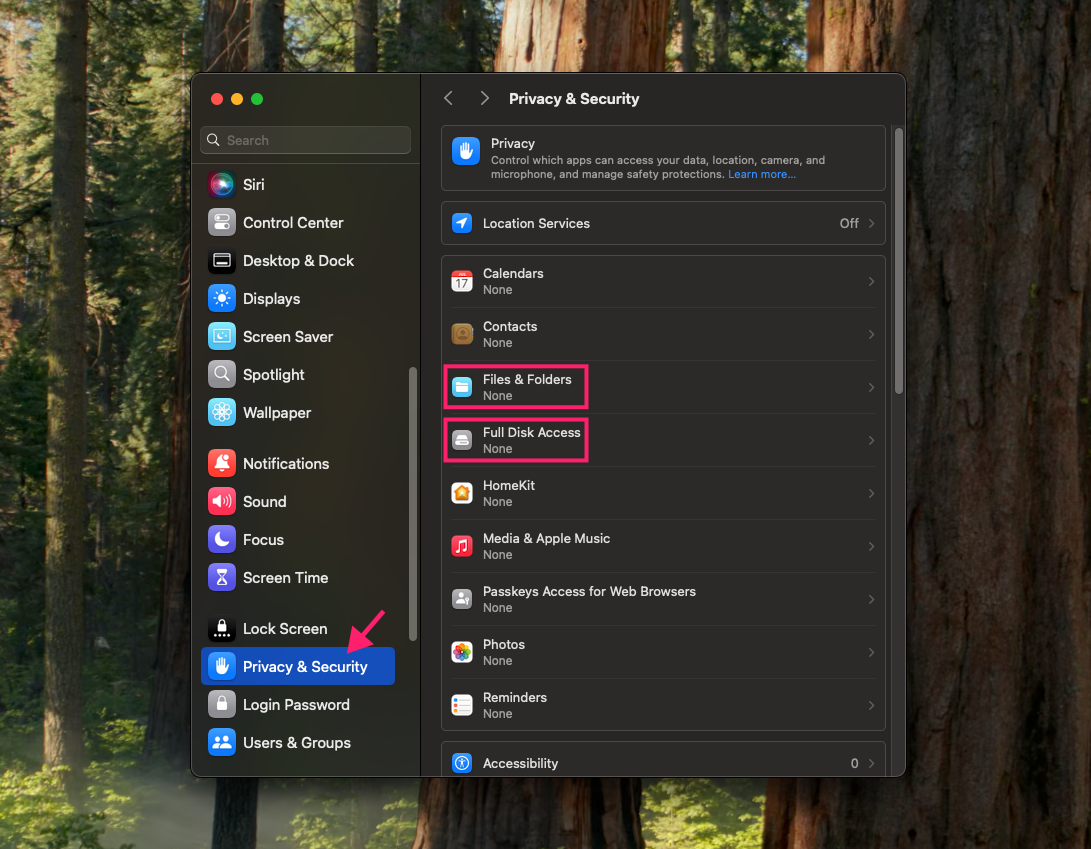Click the Privacy & Security hand icon in sidebar

pyautogui.click(x=221, y=666)
